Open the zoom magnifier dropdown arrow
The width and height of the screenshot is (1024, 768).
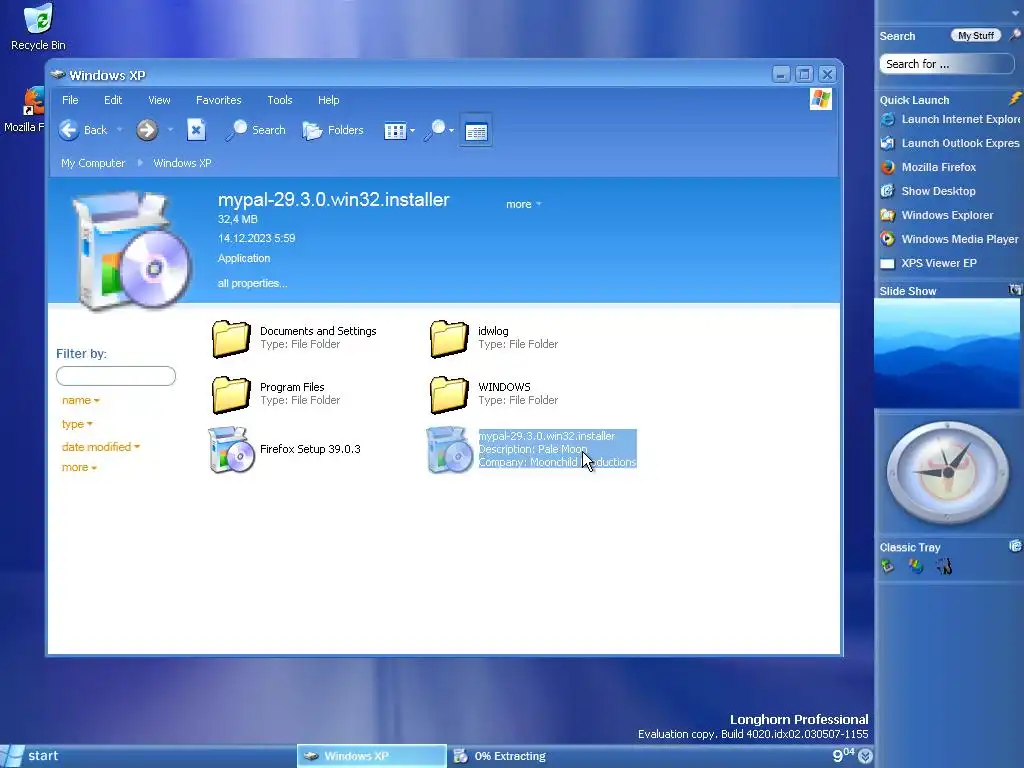tap(451, 131)
